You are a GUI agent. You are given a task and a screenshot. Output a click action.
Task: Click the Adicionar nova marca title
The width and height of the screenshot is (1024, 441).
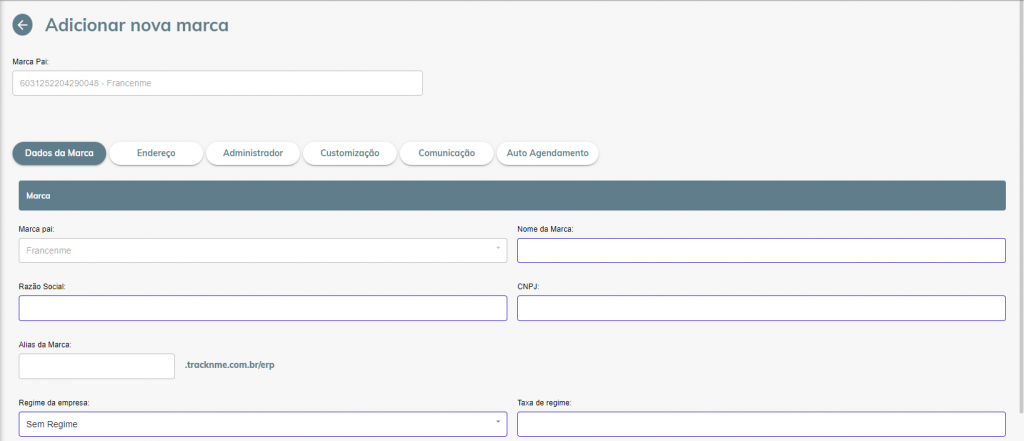point(136,25)
